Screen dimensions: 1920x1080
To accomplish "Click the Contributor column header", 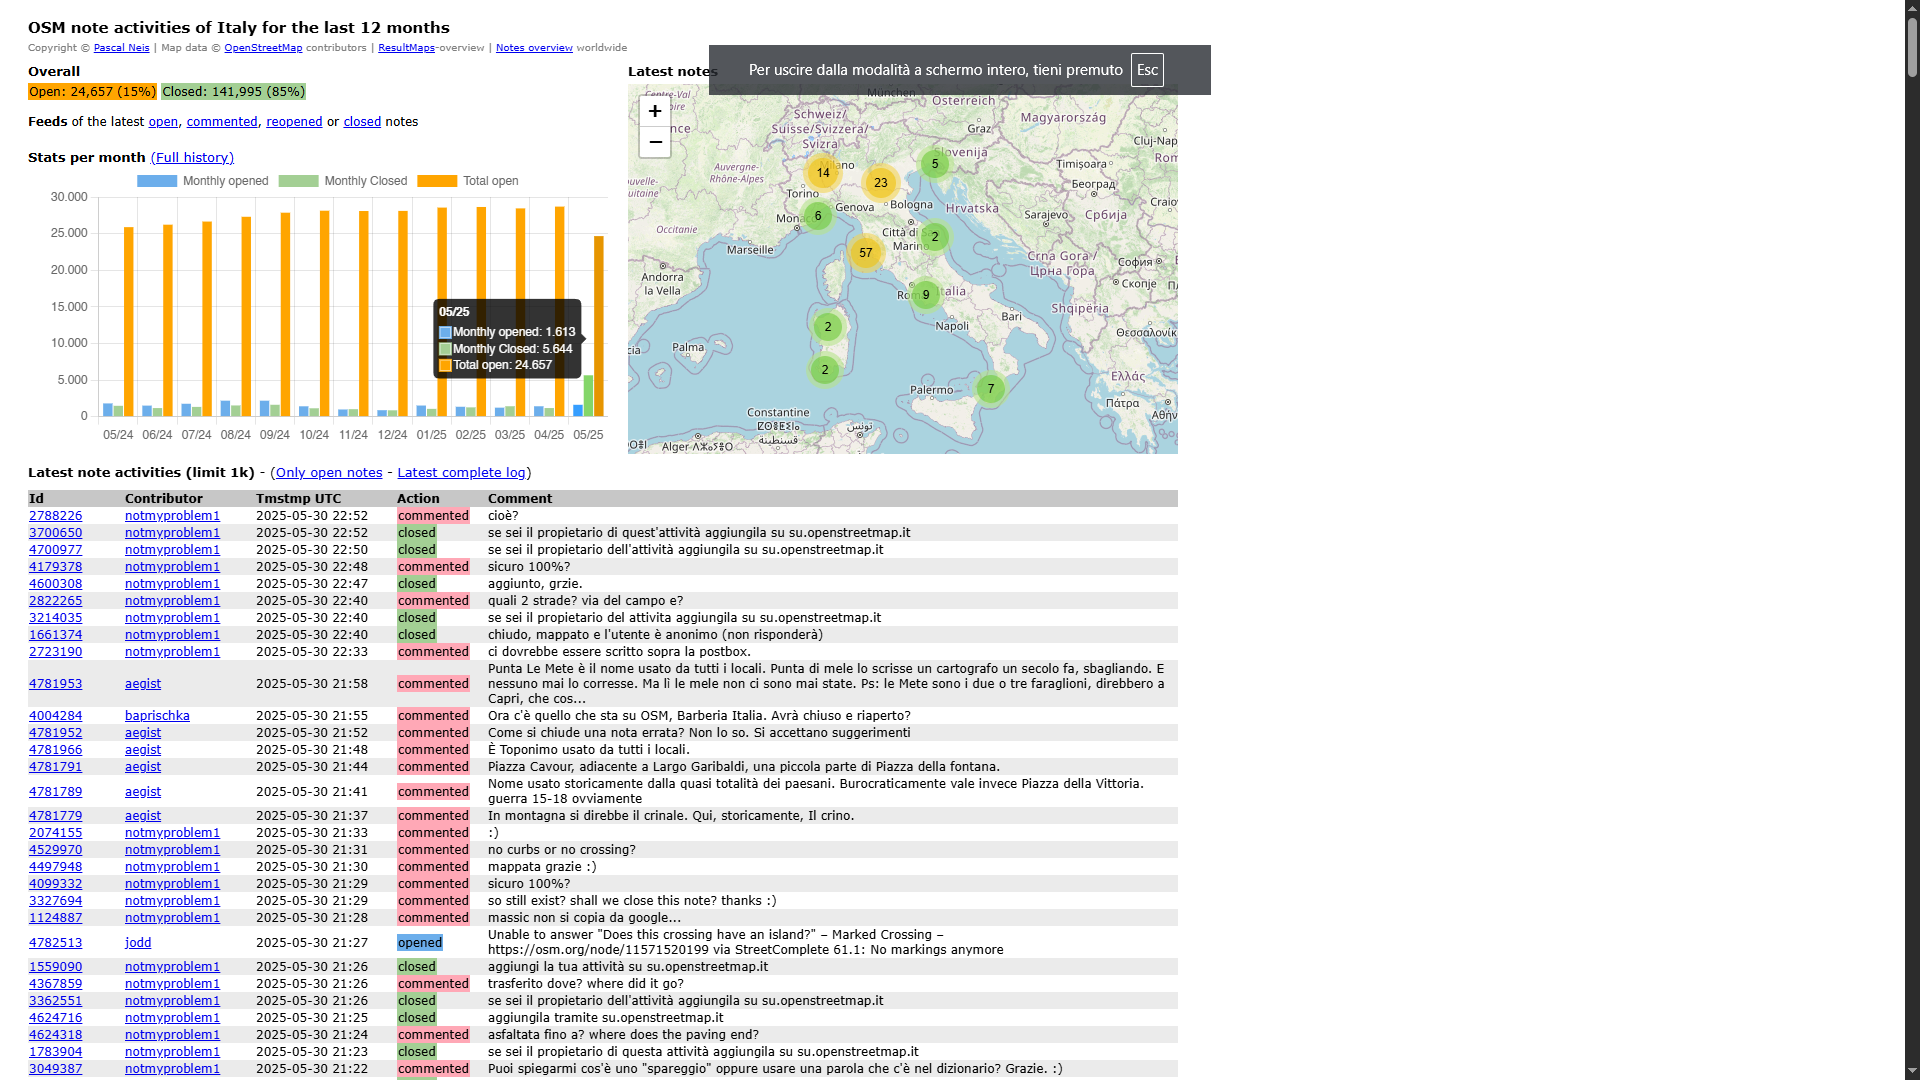I will (x=164, y=499).
